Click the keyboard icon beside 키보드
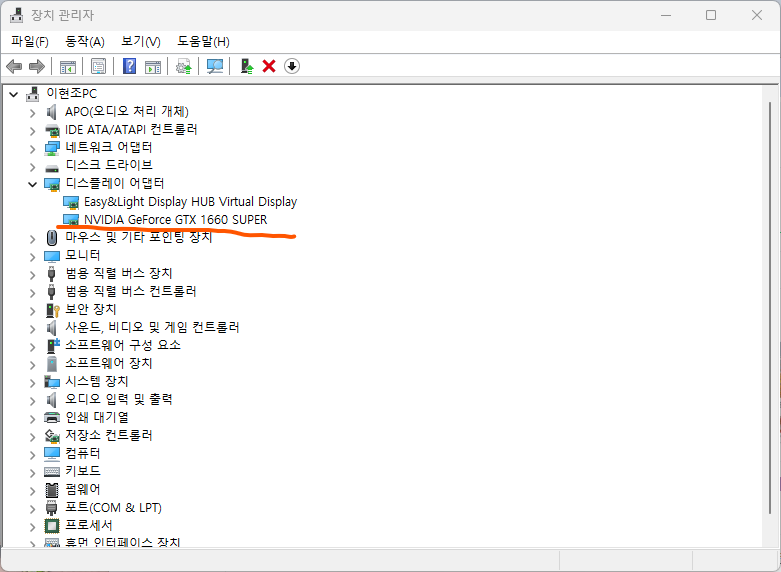The height and width of the screenshot is (572, 781). [x=52, y=472]
